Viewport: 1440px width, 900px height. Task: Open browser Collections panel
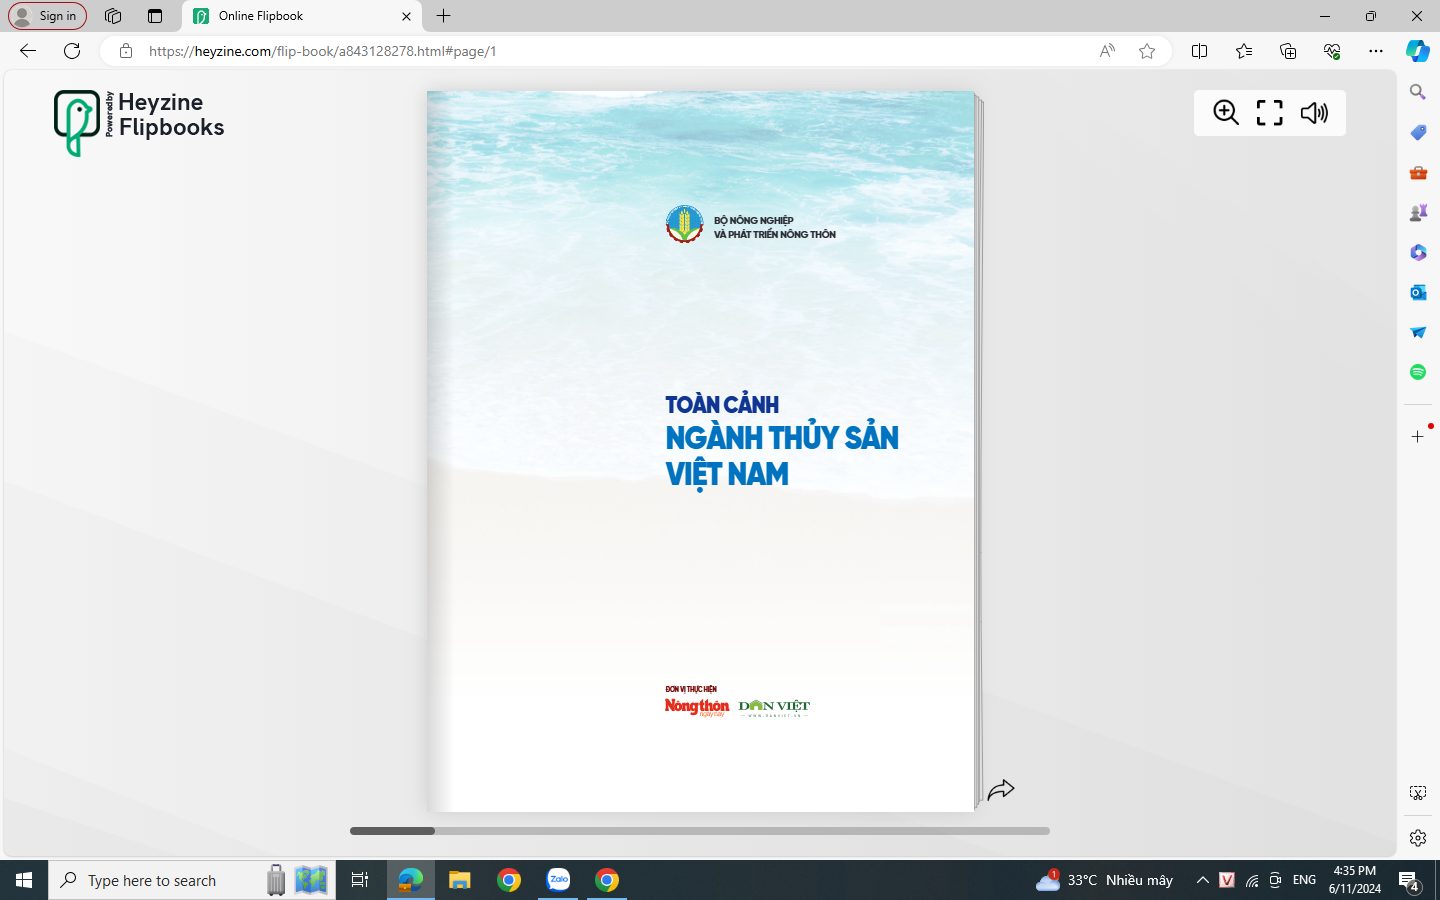(x=1288, y=51)
